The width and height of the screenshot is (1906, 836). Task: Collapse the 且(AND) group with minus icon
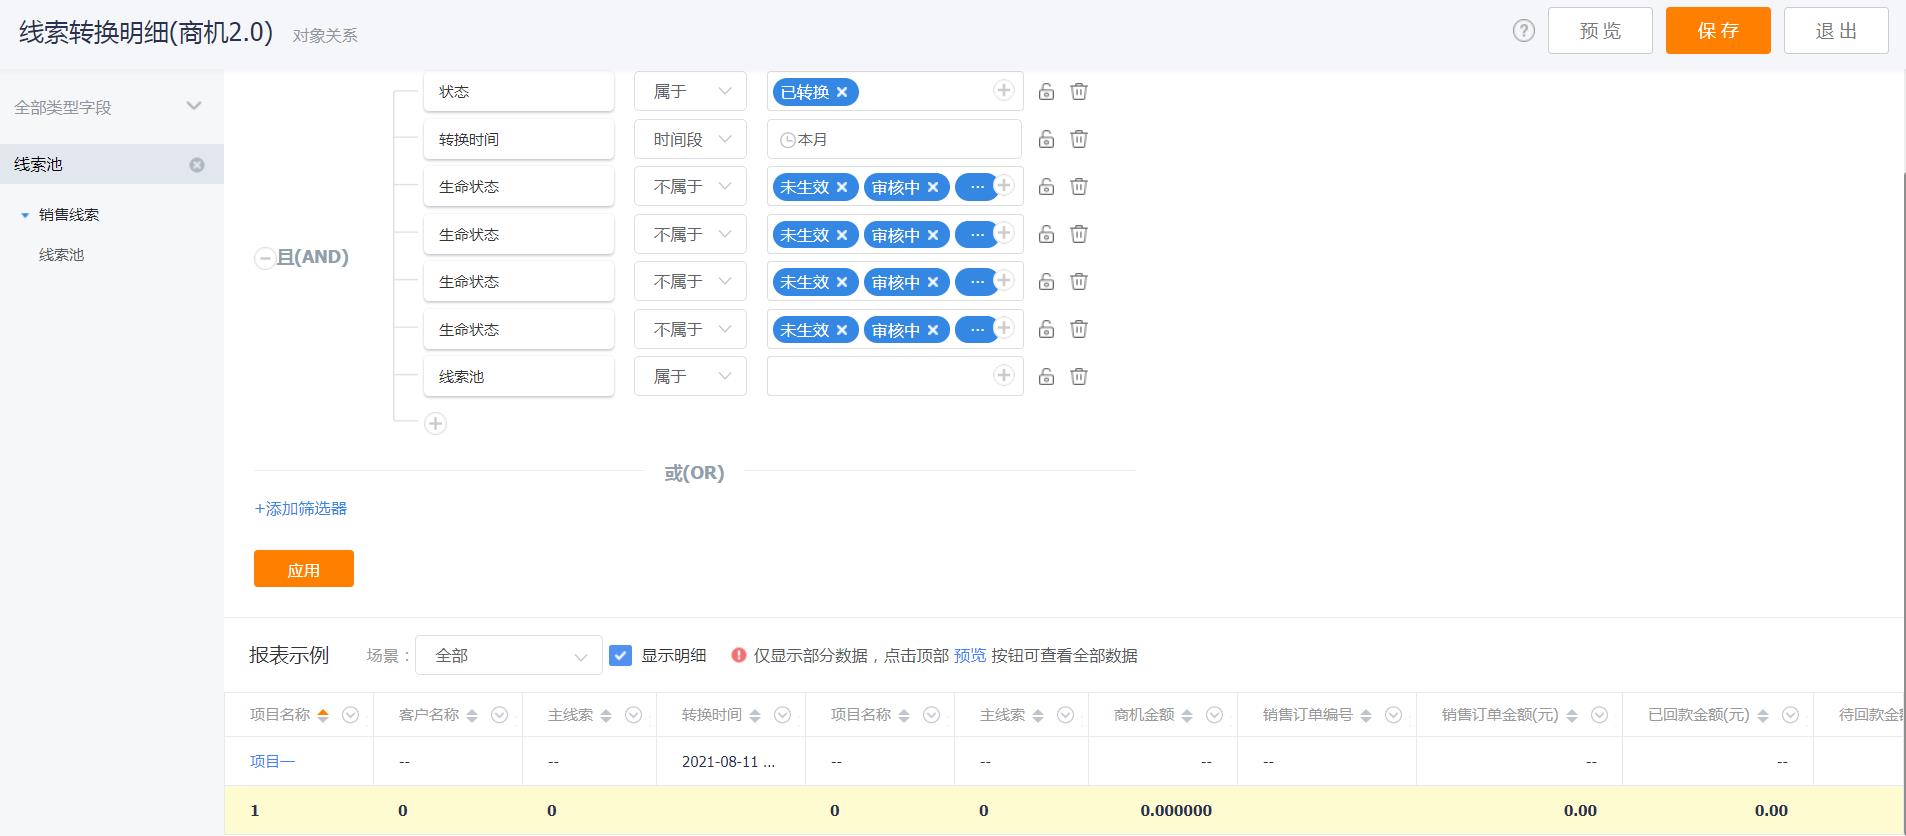(x=264, y=258)
